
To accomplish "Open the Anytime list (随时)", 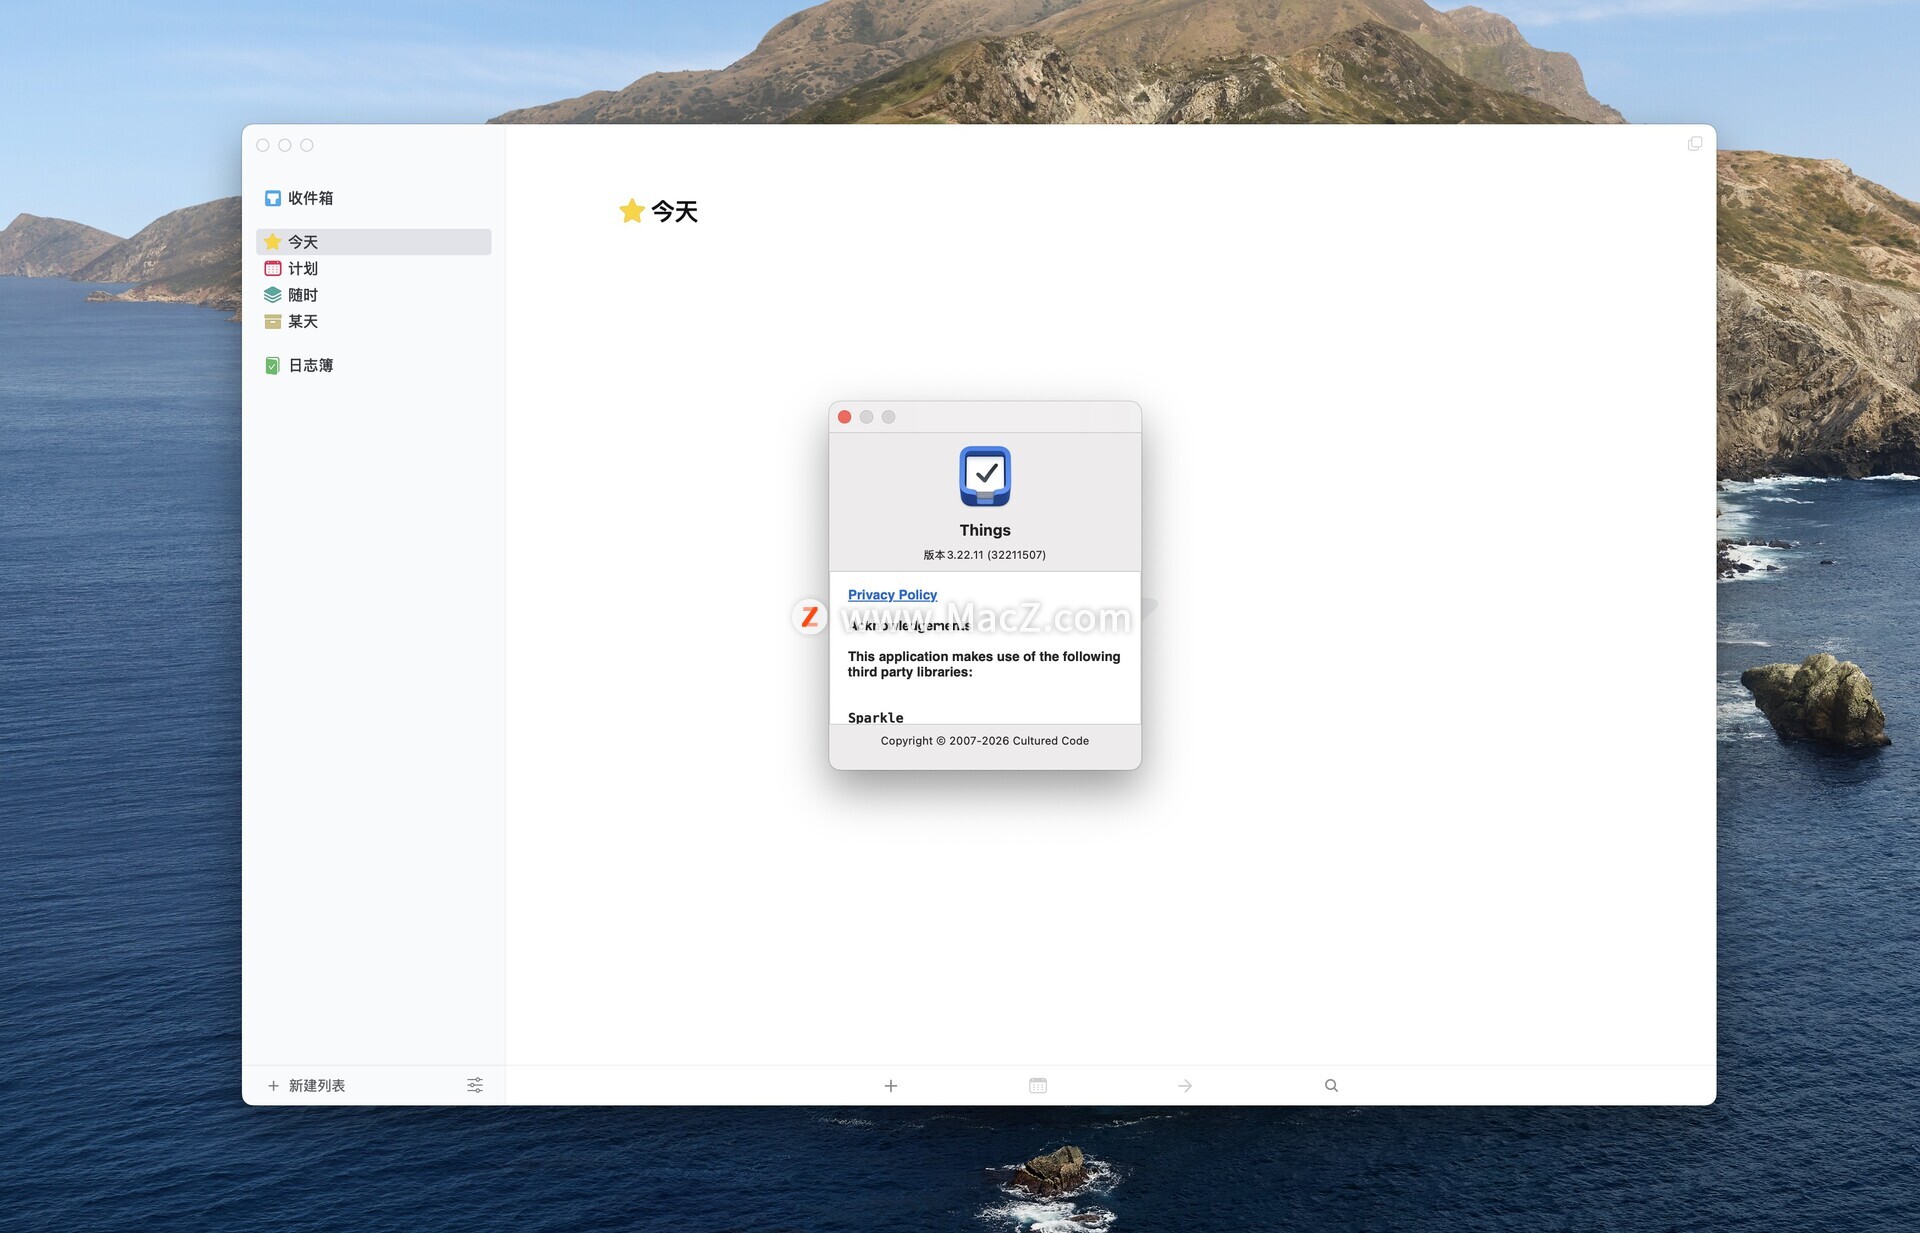I will click(x=302, y=295).
